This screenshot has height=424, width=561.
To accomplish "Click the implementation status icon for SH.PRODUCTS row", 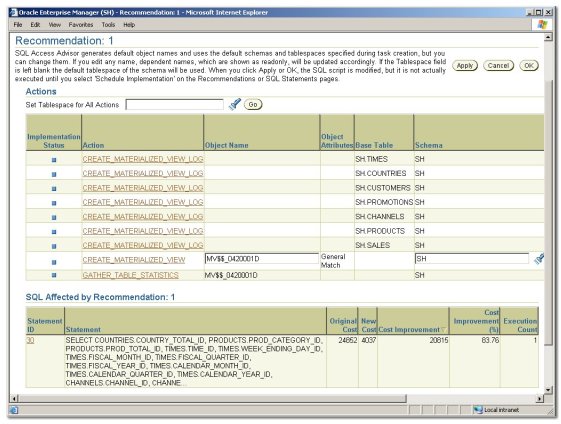I will pos(54,232).
